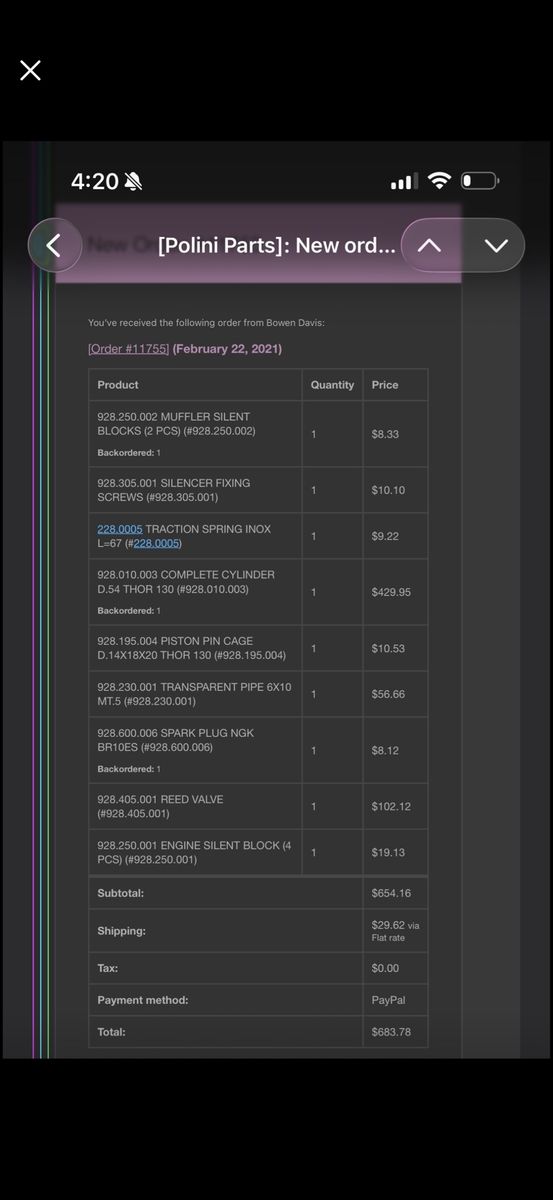Open the 228.0005 product link
553x1200 pixels.
coord(120,529)
